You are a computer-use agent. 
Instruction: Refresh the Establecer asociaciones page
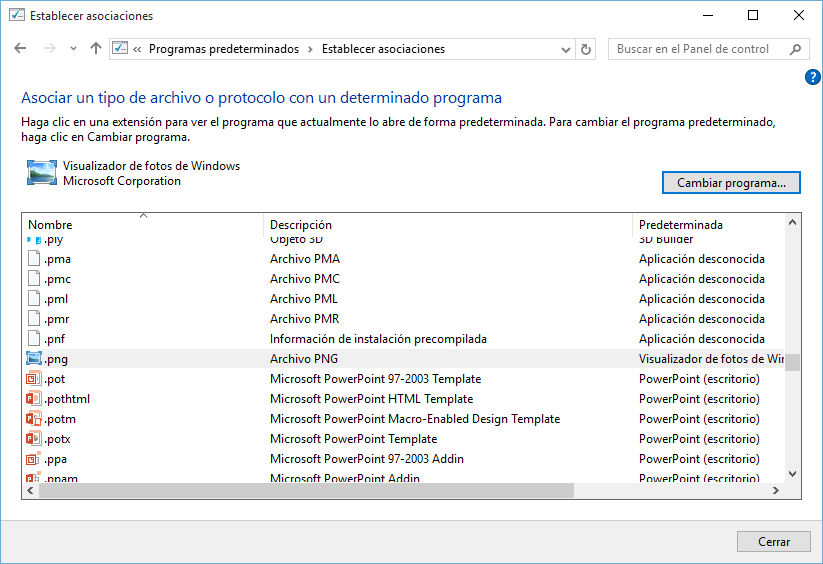[x=586, y=49]
